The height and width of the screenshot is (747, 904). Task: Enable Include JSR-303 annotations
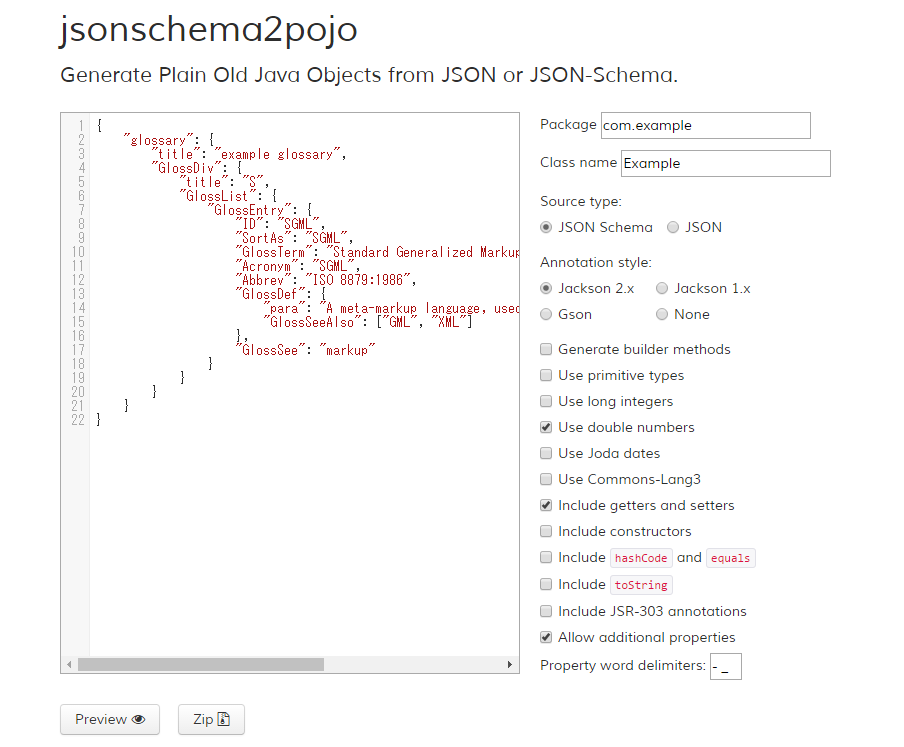(x=545, y=611)
